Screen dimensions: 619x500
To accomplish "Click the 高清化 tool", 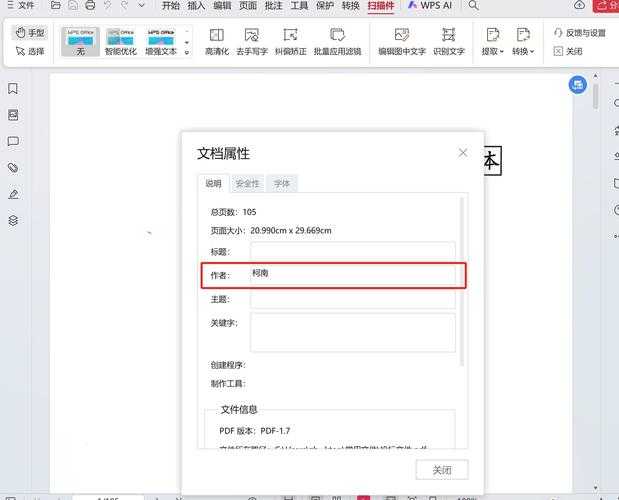I will 217,42.
